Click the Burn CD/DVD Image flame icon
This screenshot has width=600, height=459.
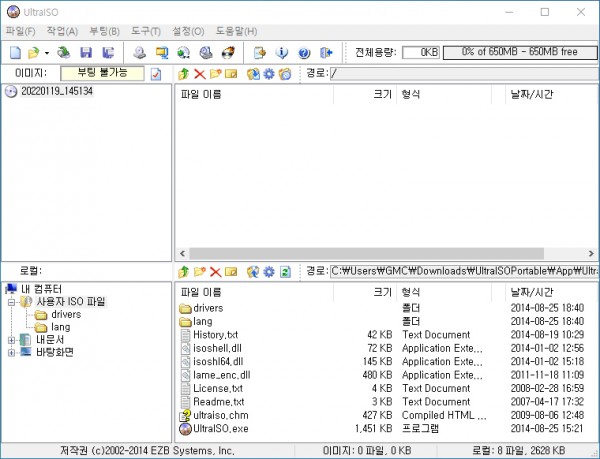pos(228,52)
